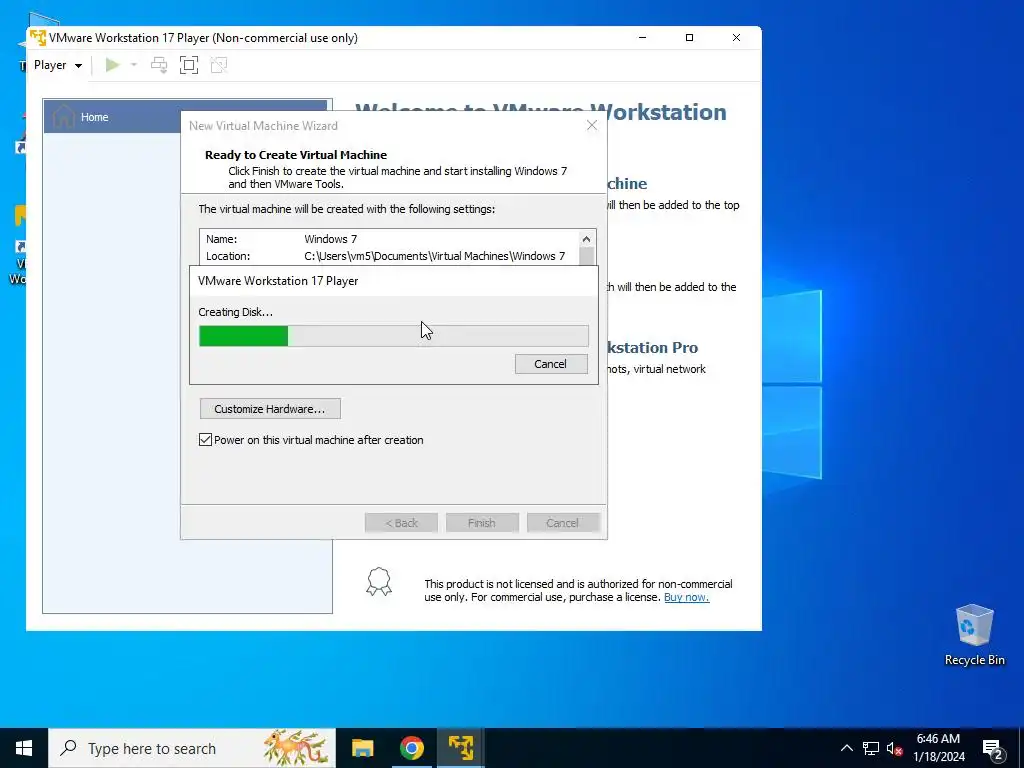1024x768 pixels.
Task: Open the network status tray icon
Action: pos(871,748)
